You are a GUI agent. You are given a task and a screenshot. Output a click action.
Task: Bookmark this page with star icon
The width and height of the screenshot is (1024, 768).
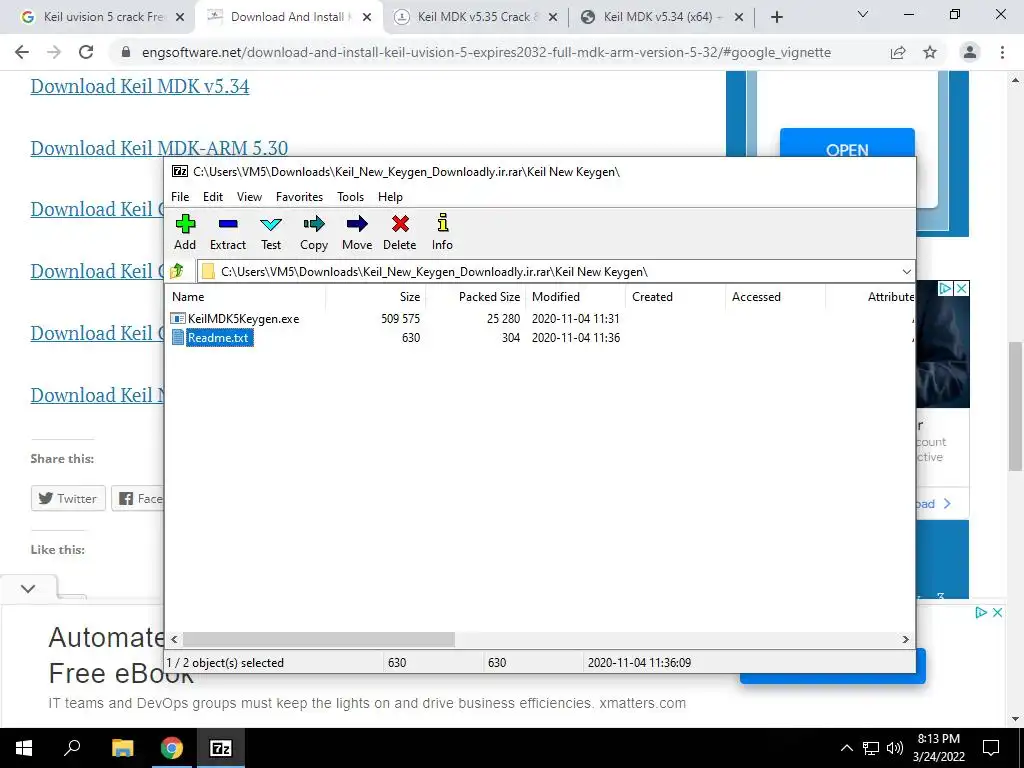click(930, 52)
